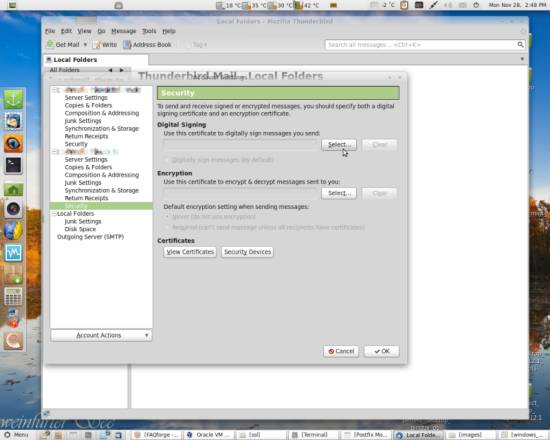
Task: Open the Account Actions dropdown
Action: click(x=101, y=335)
